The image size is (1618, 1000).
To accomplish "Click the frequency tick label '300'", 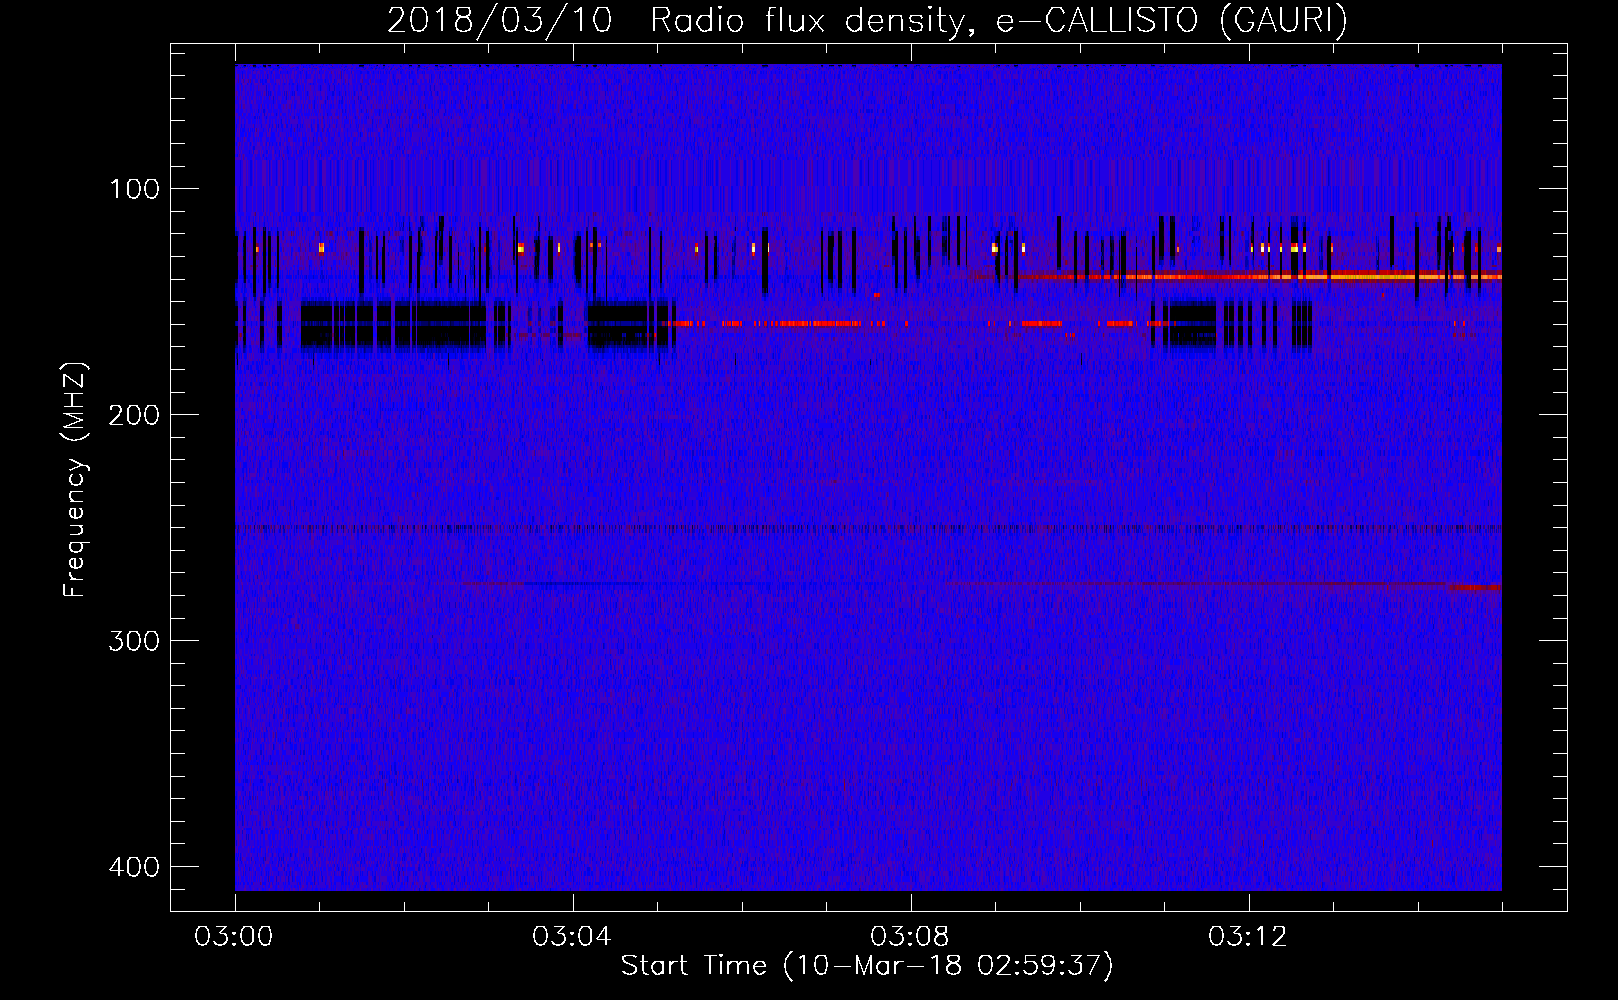I will click(134, 641).
